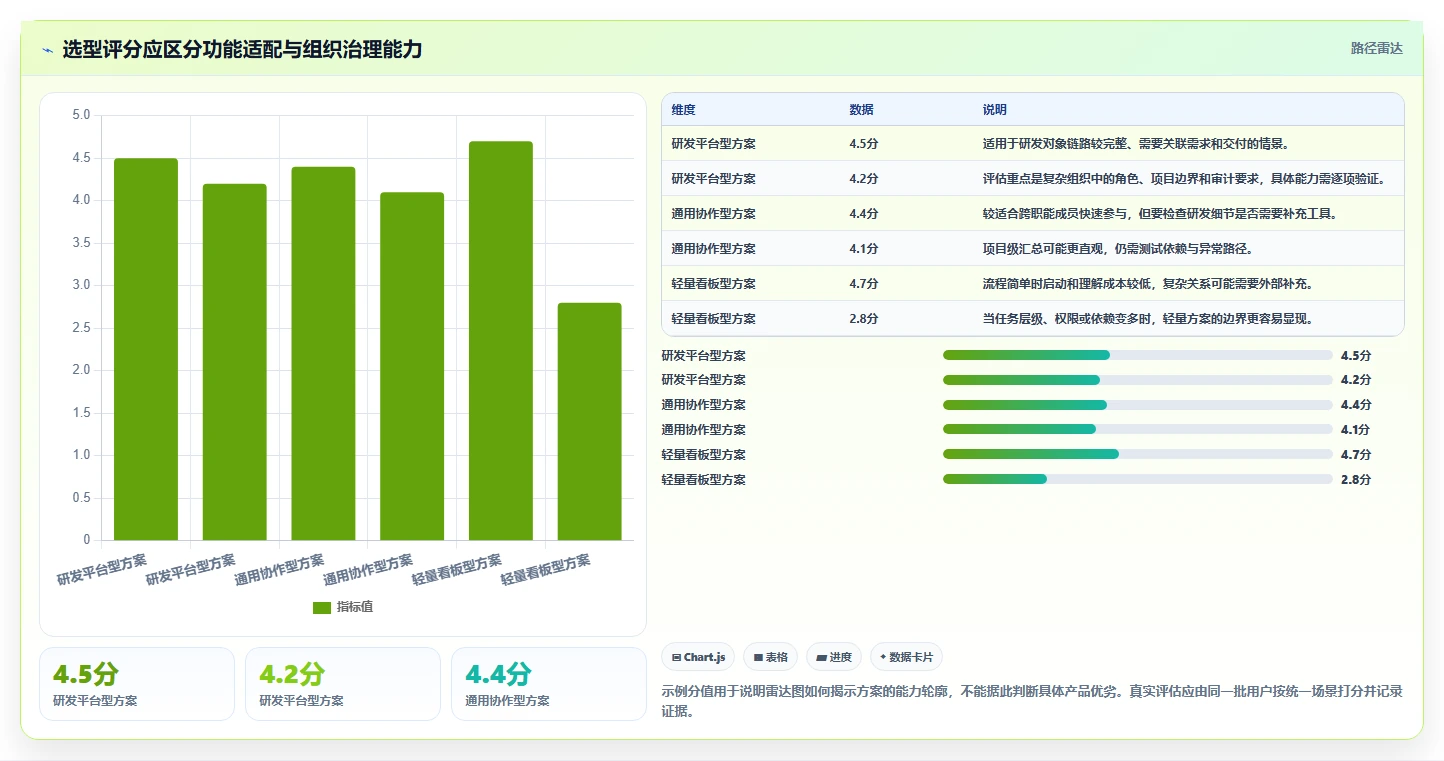Click the 数据 column header

(x=862, y=109)
